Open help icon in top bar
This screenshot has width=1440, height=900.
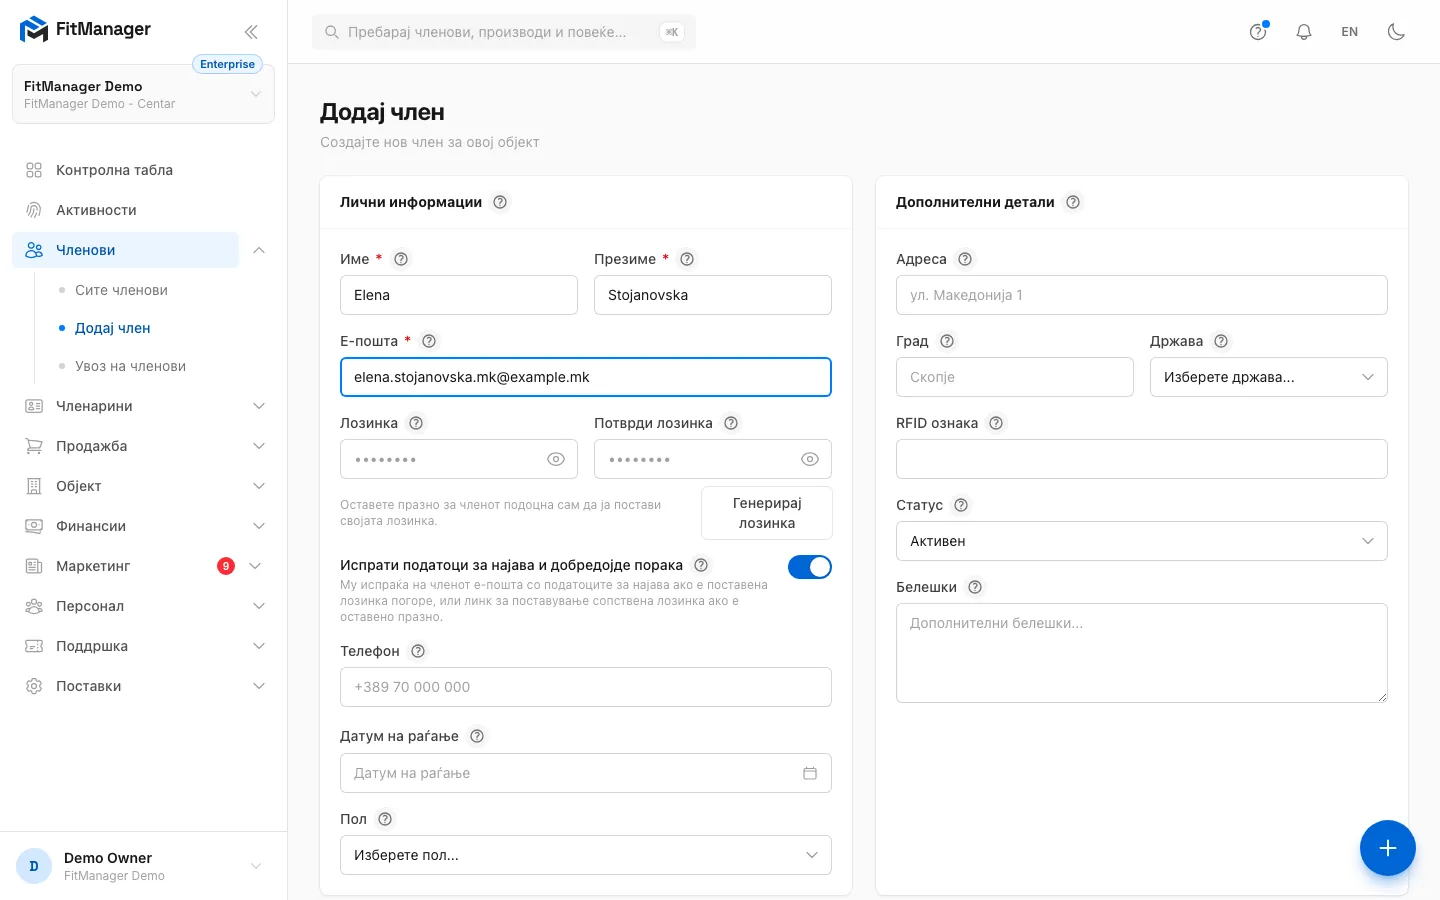pos(1258,32)
